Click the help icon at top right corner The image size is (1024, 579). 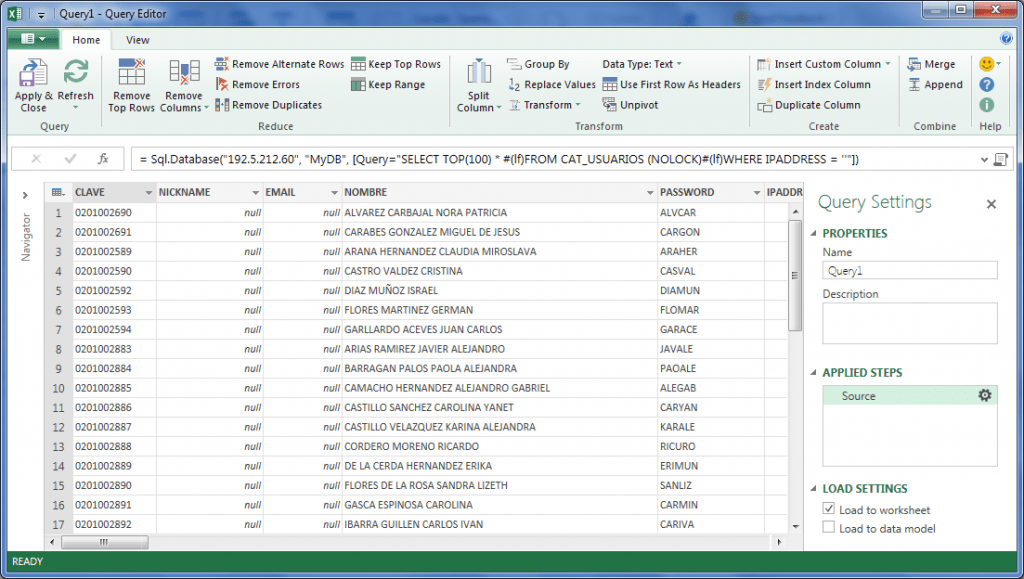coord(1006,39)
